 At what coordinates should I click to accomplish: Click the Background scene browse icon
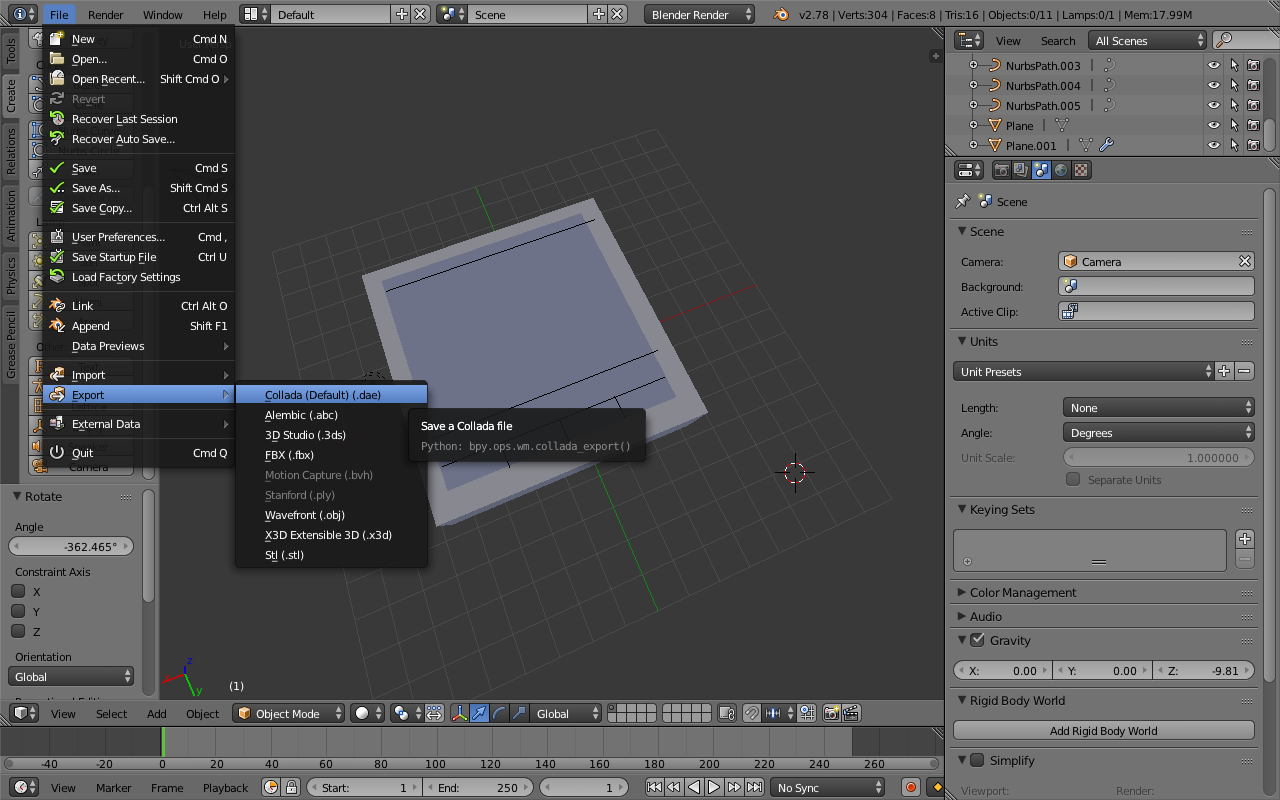pyautogui.click(x=1070, y=286)
